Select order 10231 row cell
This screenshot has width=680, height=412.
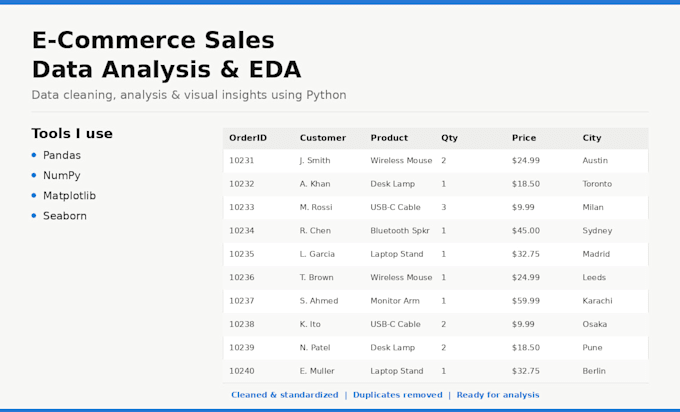point(242,160)
